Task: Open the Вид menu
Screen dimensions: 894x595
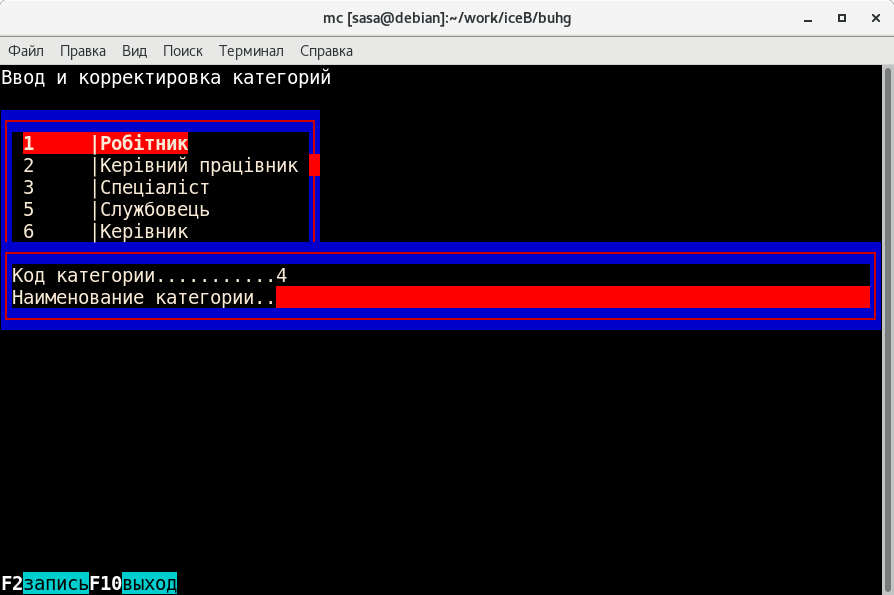Action: (x=134, y=51)
